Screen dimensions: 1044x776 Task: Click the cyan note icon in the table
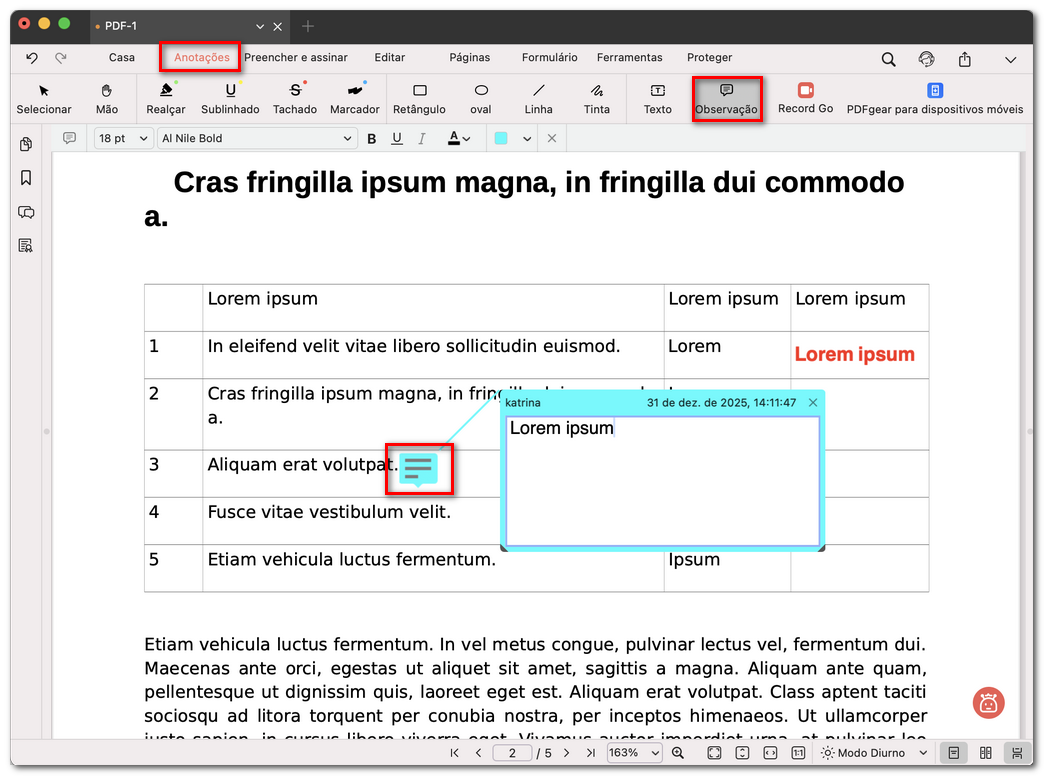click(x=419, y=468)
